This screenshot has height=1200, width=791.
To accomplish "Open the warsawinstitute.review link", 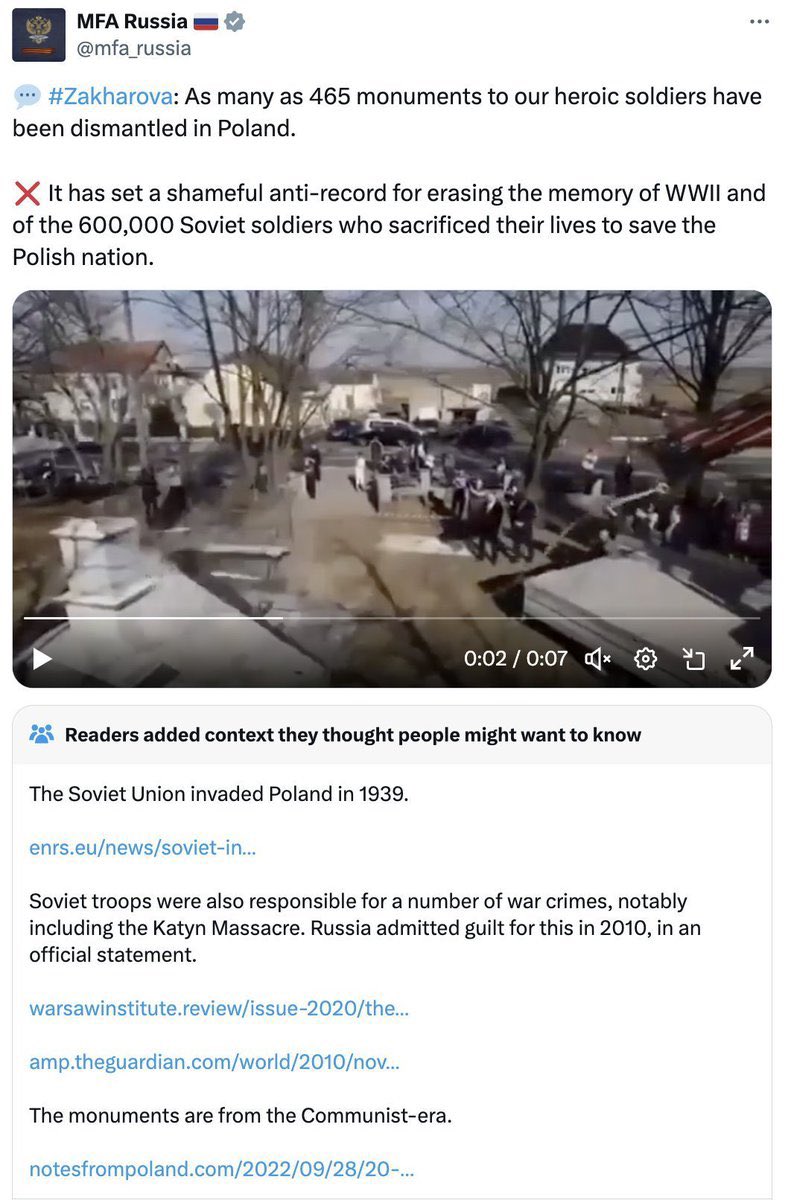I will pos(219,1008).
